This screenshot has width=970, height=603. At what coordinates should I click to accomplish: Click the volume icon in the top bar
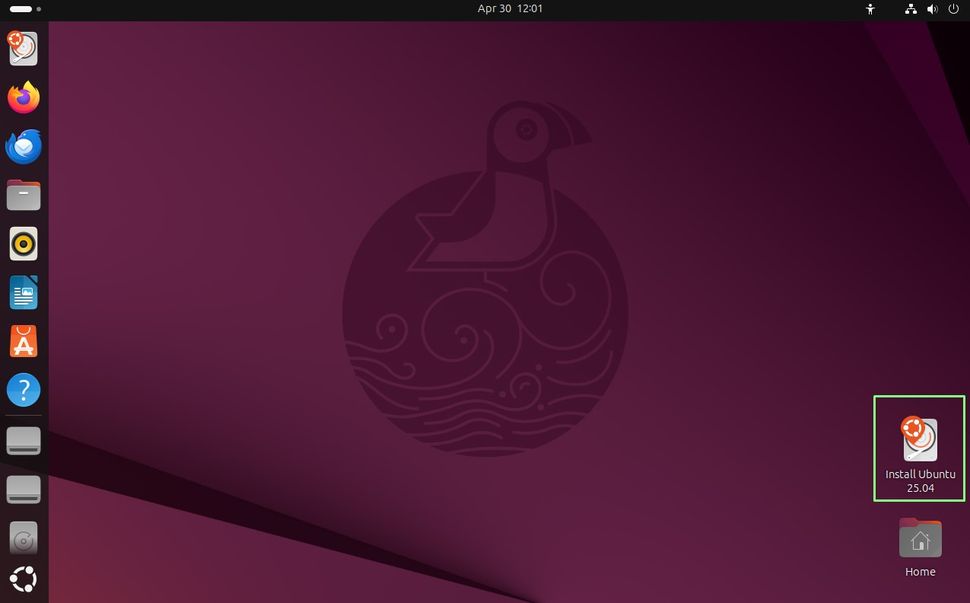[x=932, y=9]
